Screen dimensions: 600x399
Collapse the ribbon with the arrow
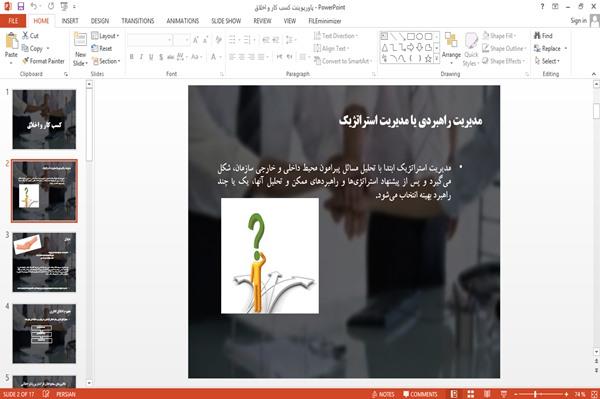(x=593, y=74)
